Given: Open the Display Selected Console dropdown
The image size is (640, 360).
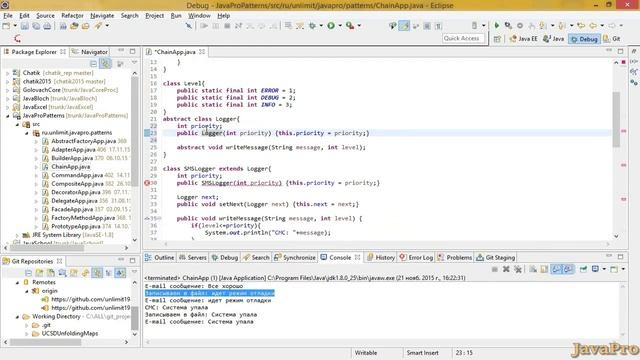Looking at the screenshot, I should (604, 269).
